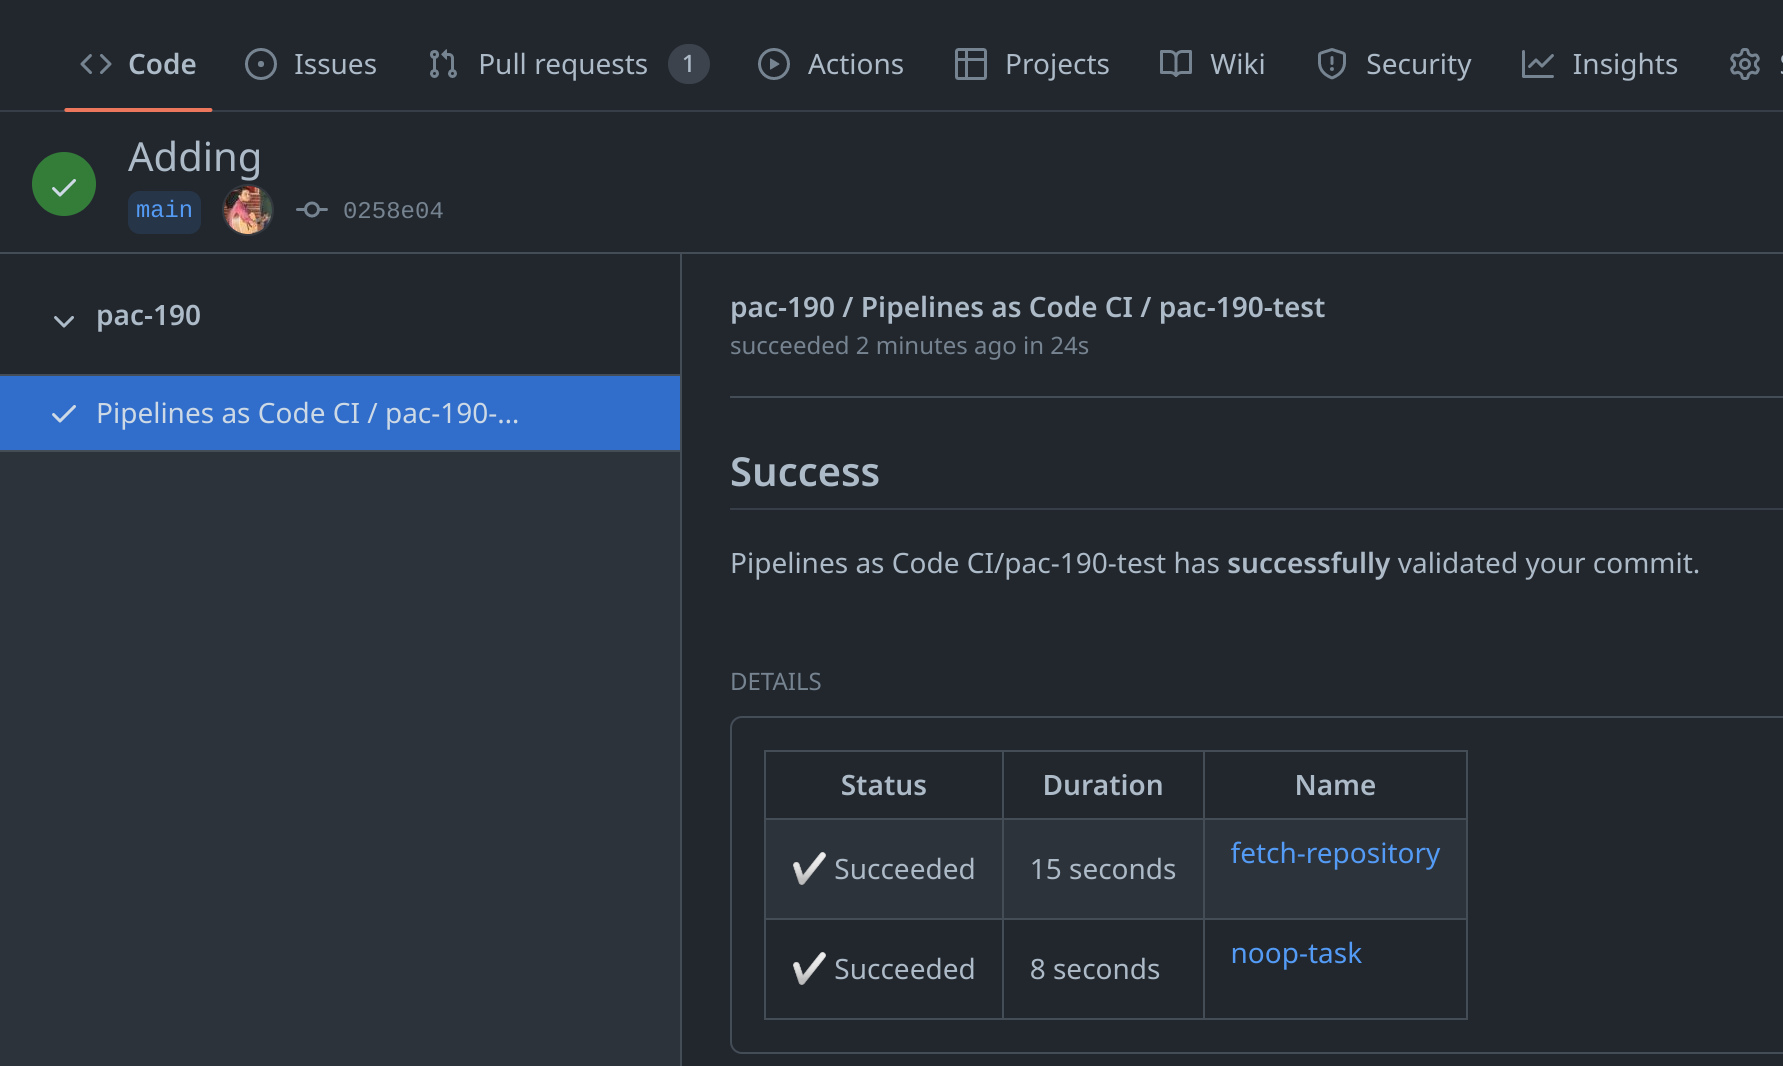Click the Security shield icon
This screenshot has height=1066, width=1783.
pyautogui.click(x=1331, y=64)
